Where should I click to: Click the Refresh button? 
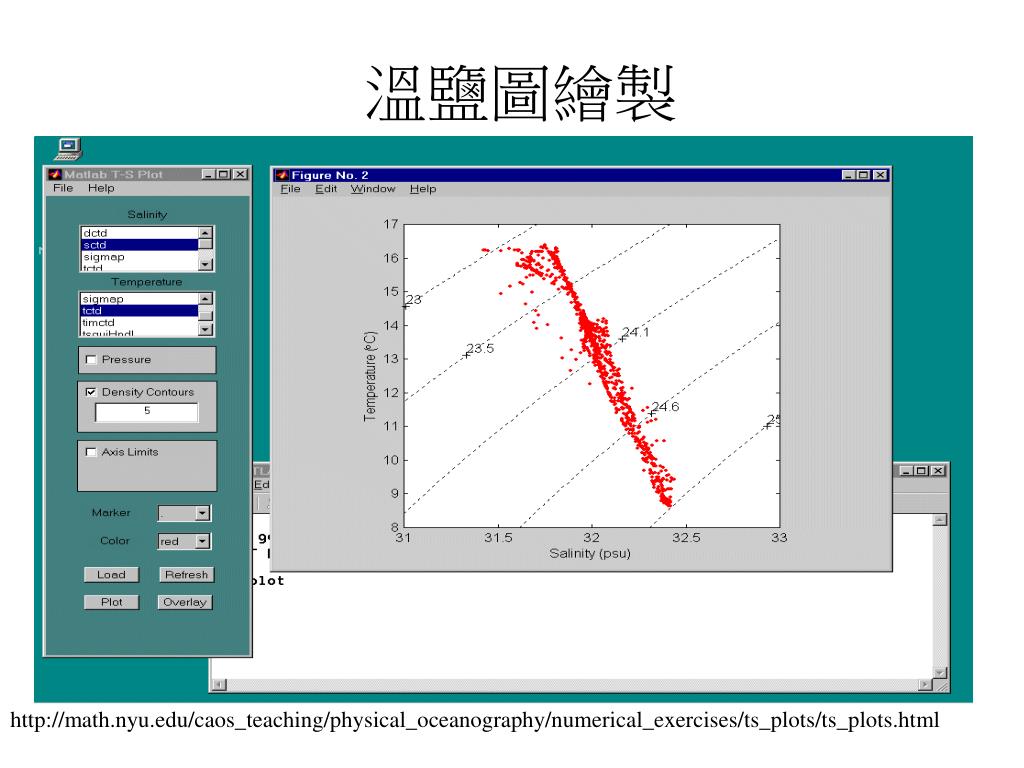(x=186, y=575)
